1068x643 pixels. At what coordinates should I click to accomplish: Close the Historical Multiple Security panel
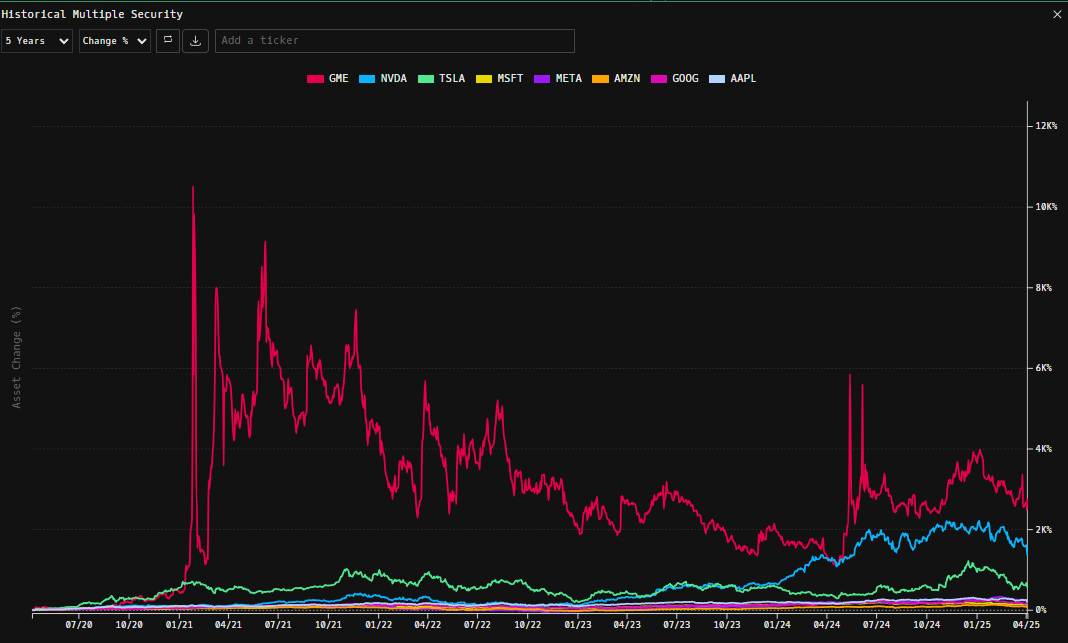[1057, 14]
